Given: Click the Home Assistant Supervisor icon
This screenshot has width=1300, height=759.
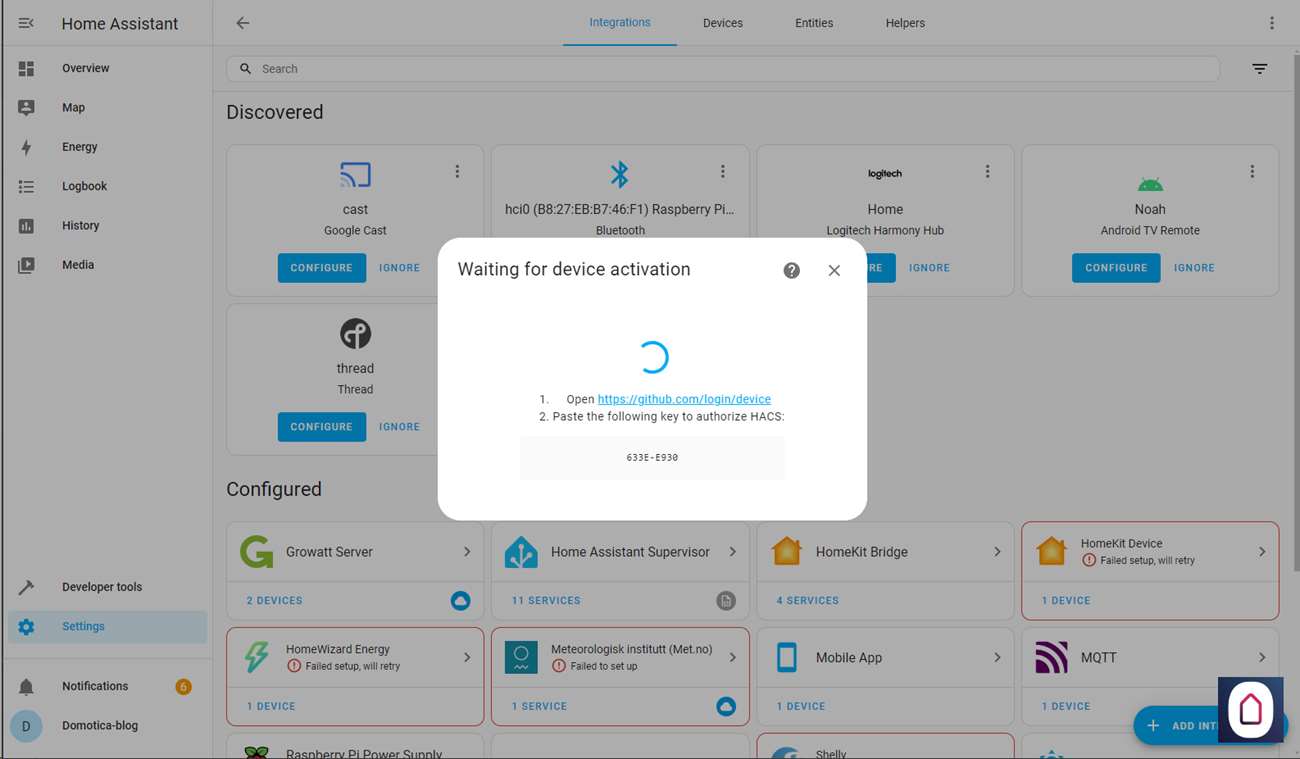Looking at the screenshot, I should point(521,552).
